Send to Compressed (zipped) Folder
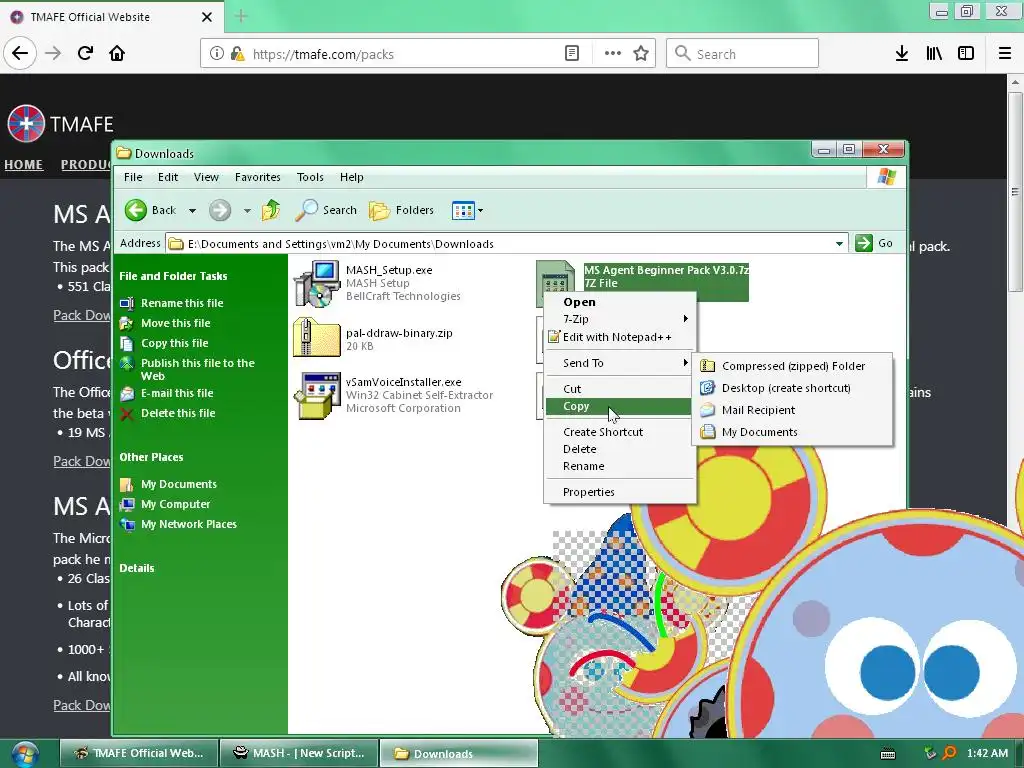 (x=792, y=366)
